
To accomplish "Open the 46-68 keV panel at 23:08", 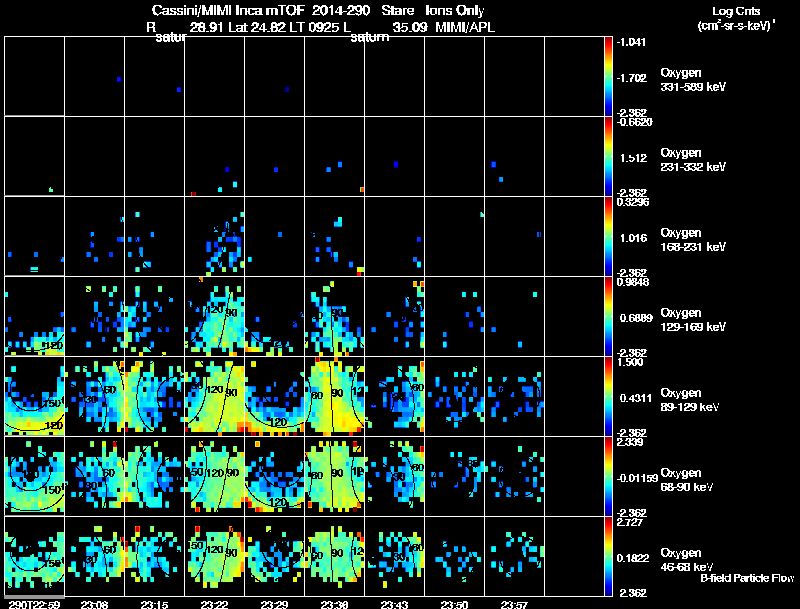I will (x=94, y=556).
